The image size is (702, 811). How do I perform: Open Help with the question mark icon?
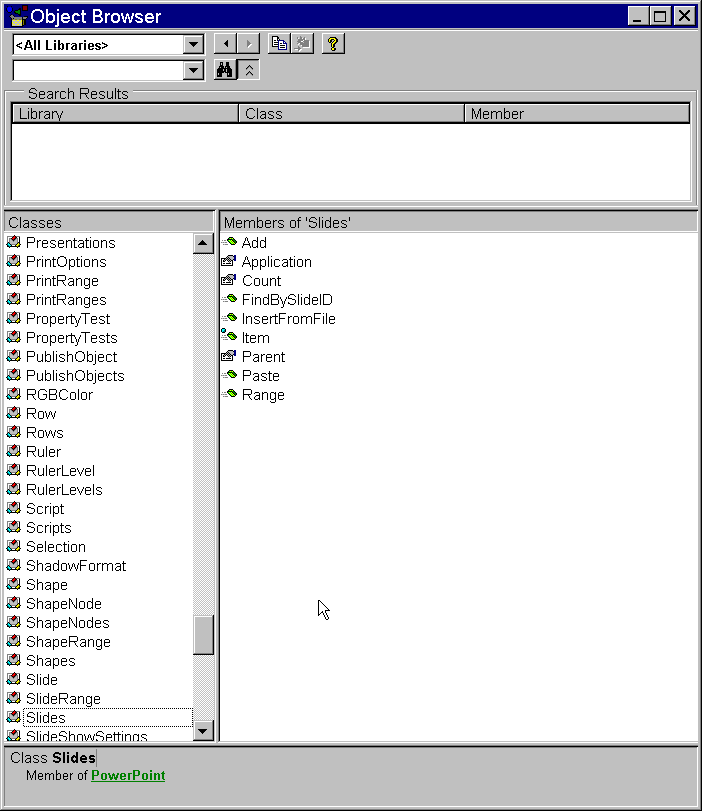point(333,44)
